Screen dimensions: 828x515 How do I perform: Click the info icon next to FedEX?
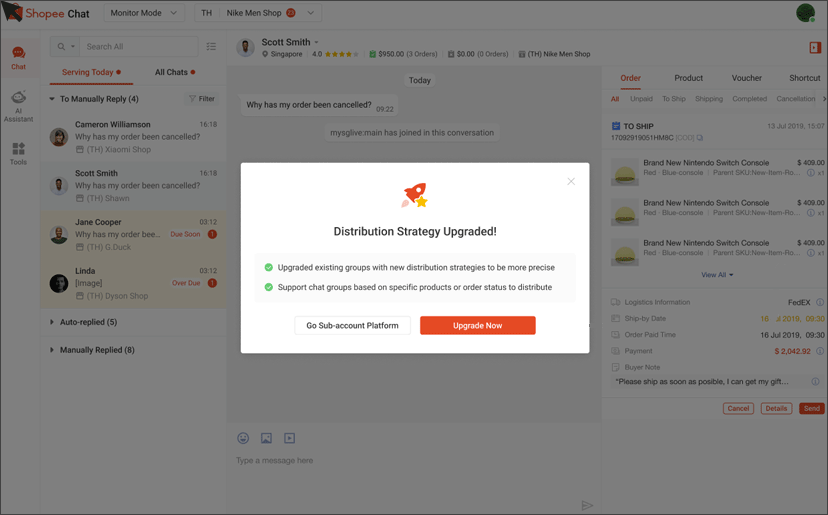pos(820,302)
